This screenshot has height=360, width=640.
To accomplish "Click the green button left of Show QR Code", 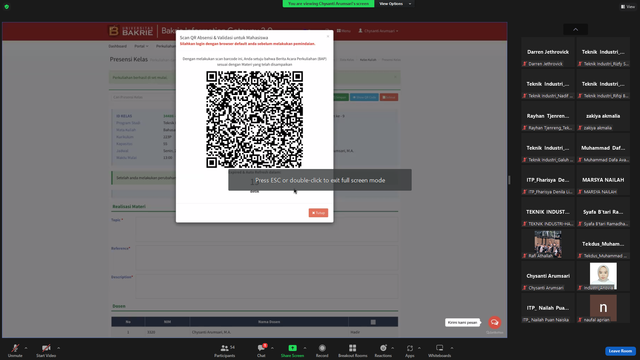I will 340,97.
